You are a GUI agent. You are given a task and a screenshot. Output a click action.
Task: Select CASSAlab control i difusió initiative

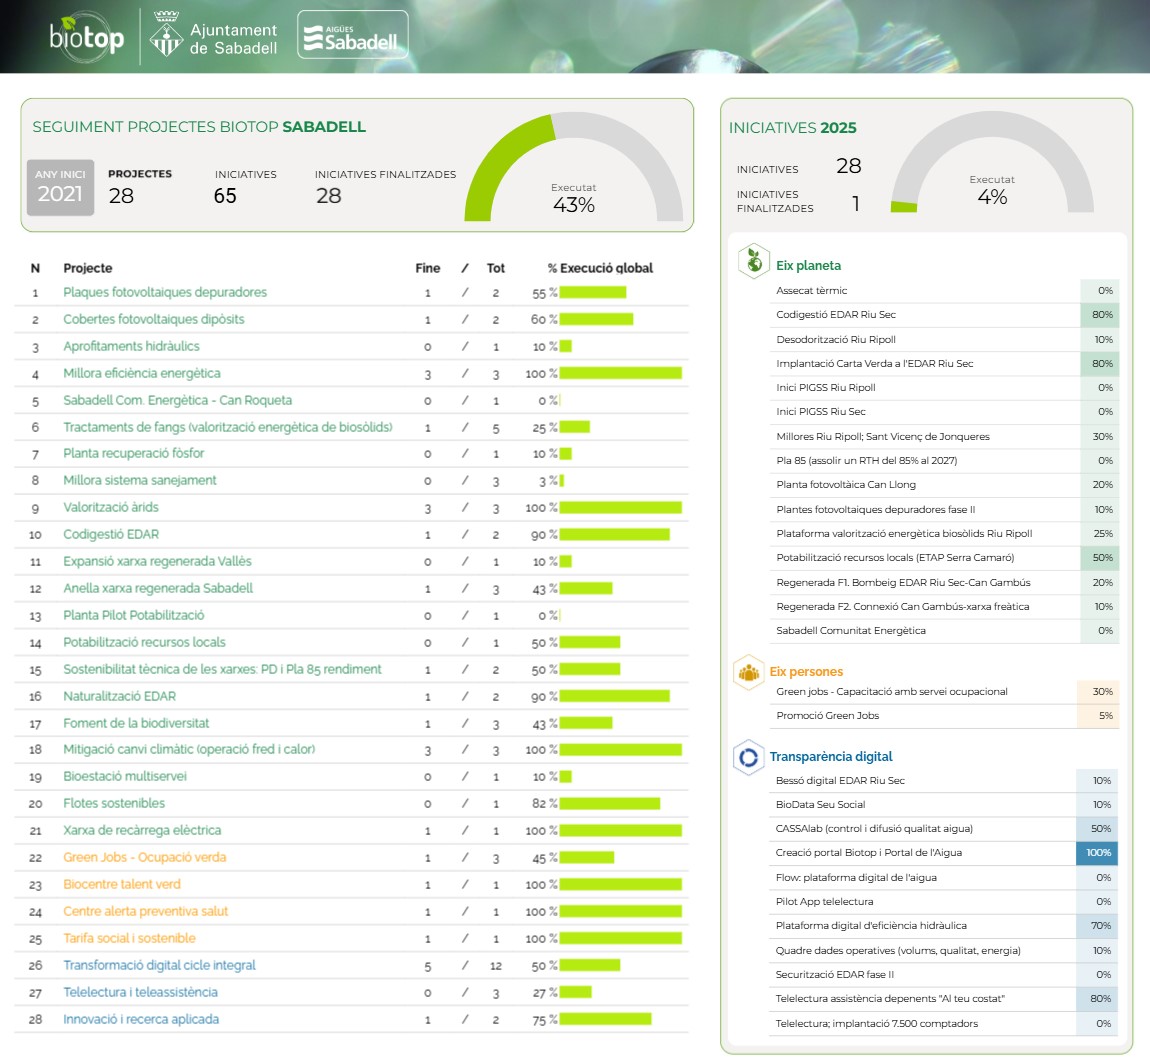945,829
